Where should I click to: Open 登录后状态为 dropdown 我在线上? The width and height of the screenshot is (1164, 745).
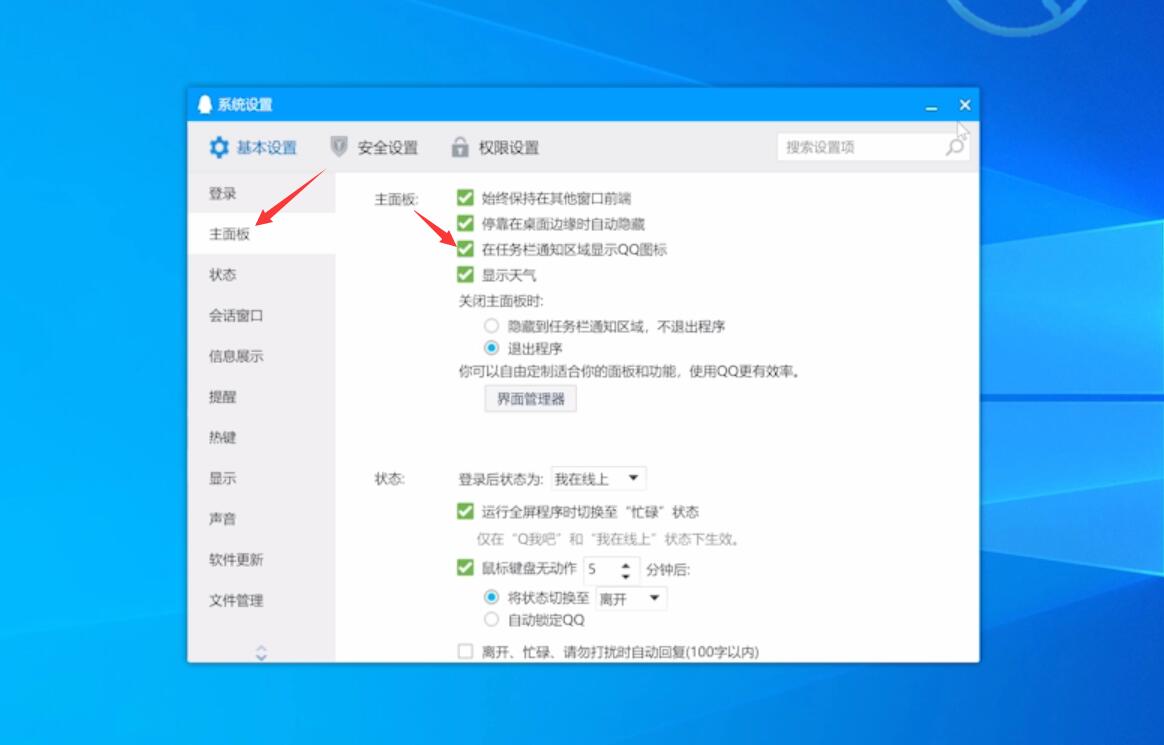click(x=598, y=479)
